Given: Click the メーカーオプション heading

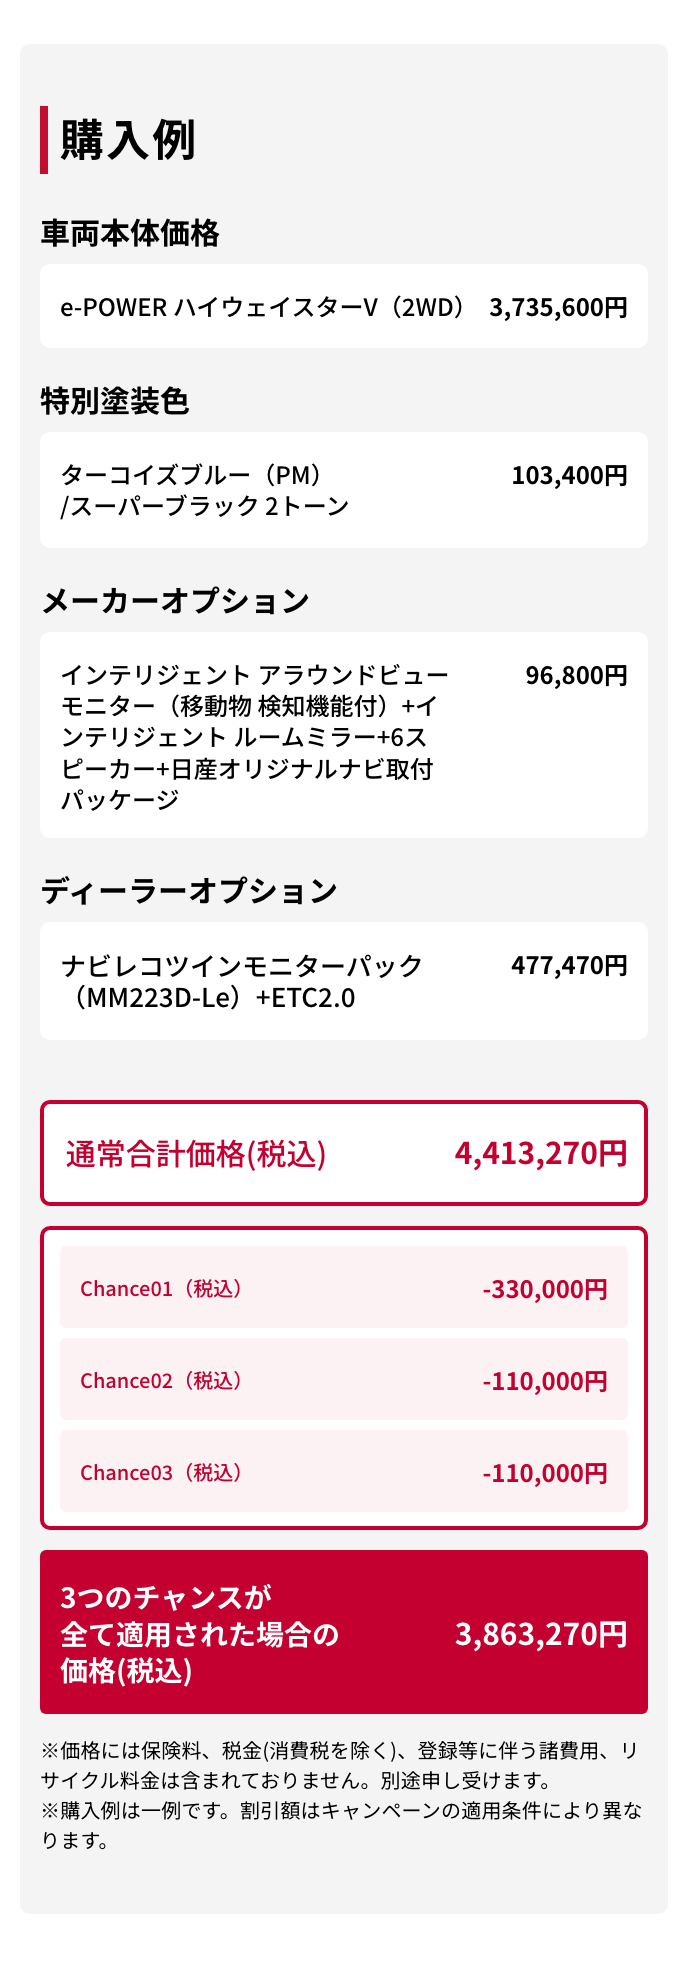Looking at the screenshot, I should point(175,601).
